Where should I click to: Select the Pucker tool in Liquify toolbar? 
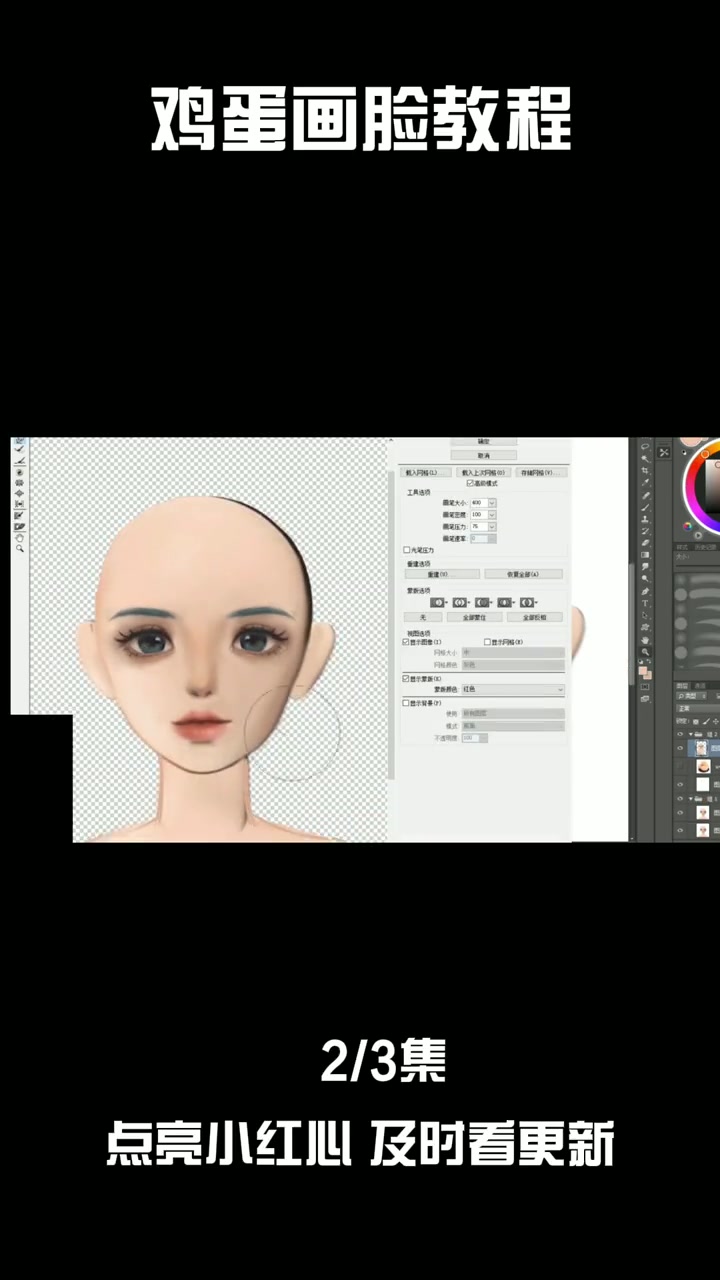[19, 483]
